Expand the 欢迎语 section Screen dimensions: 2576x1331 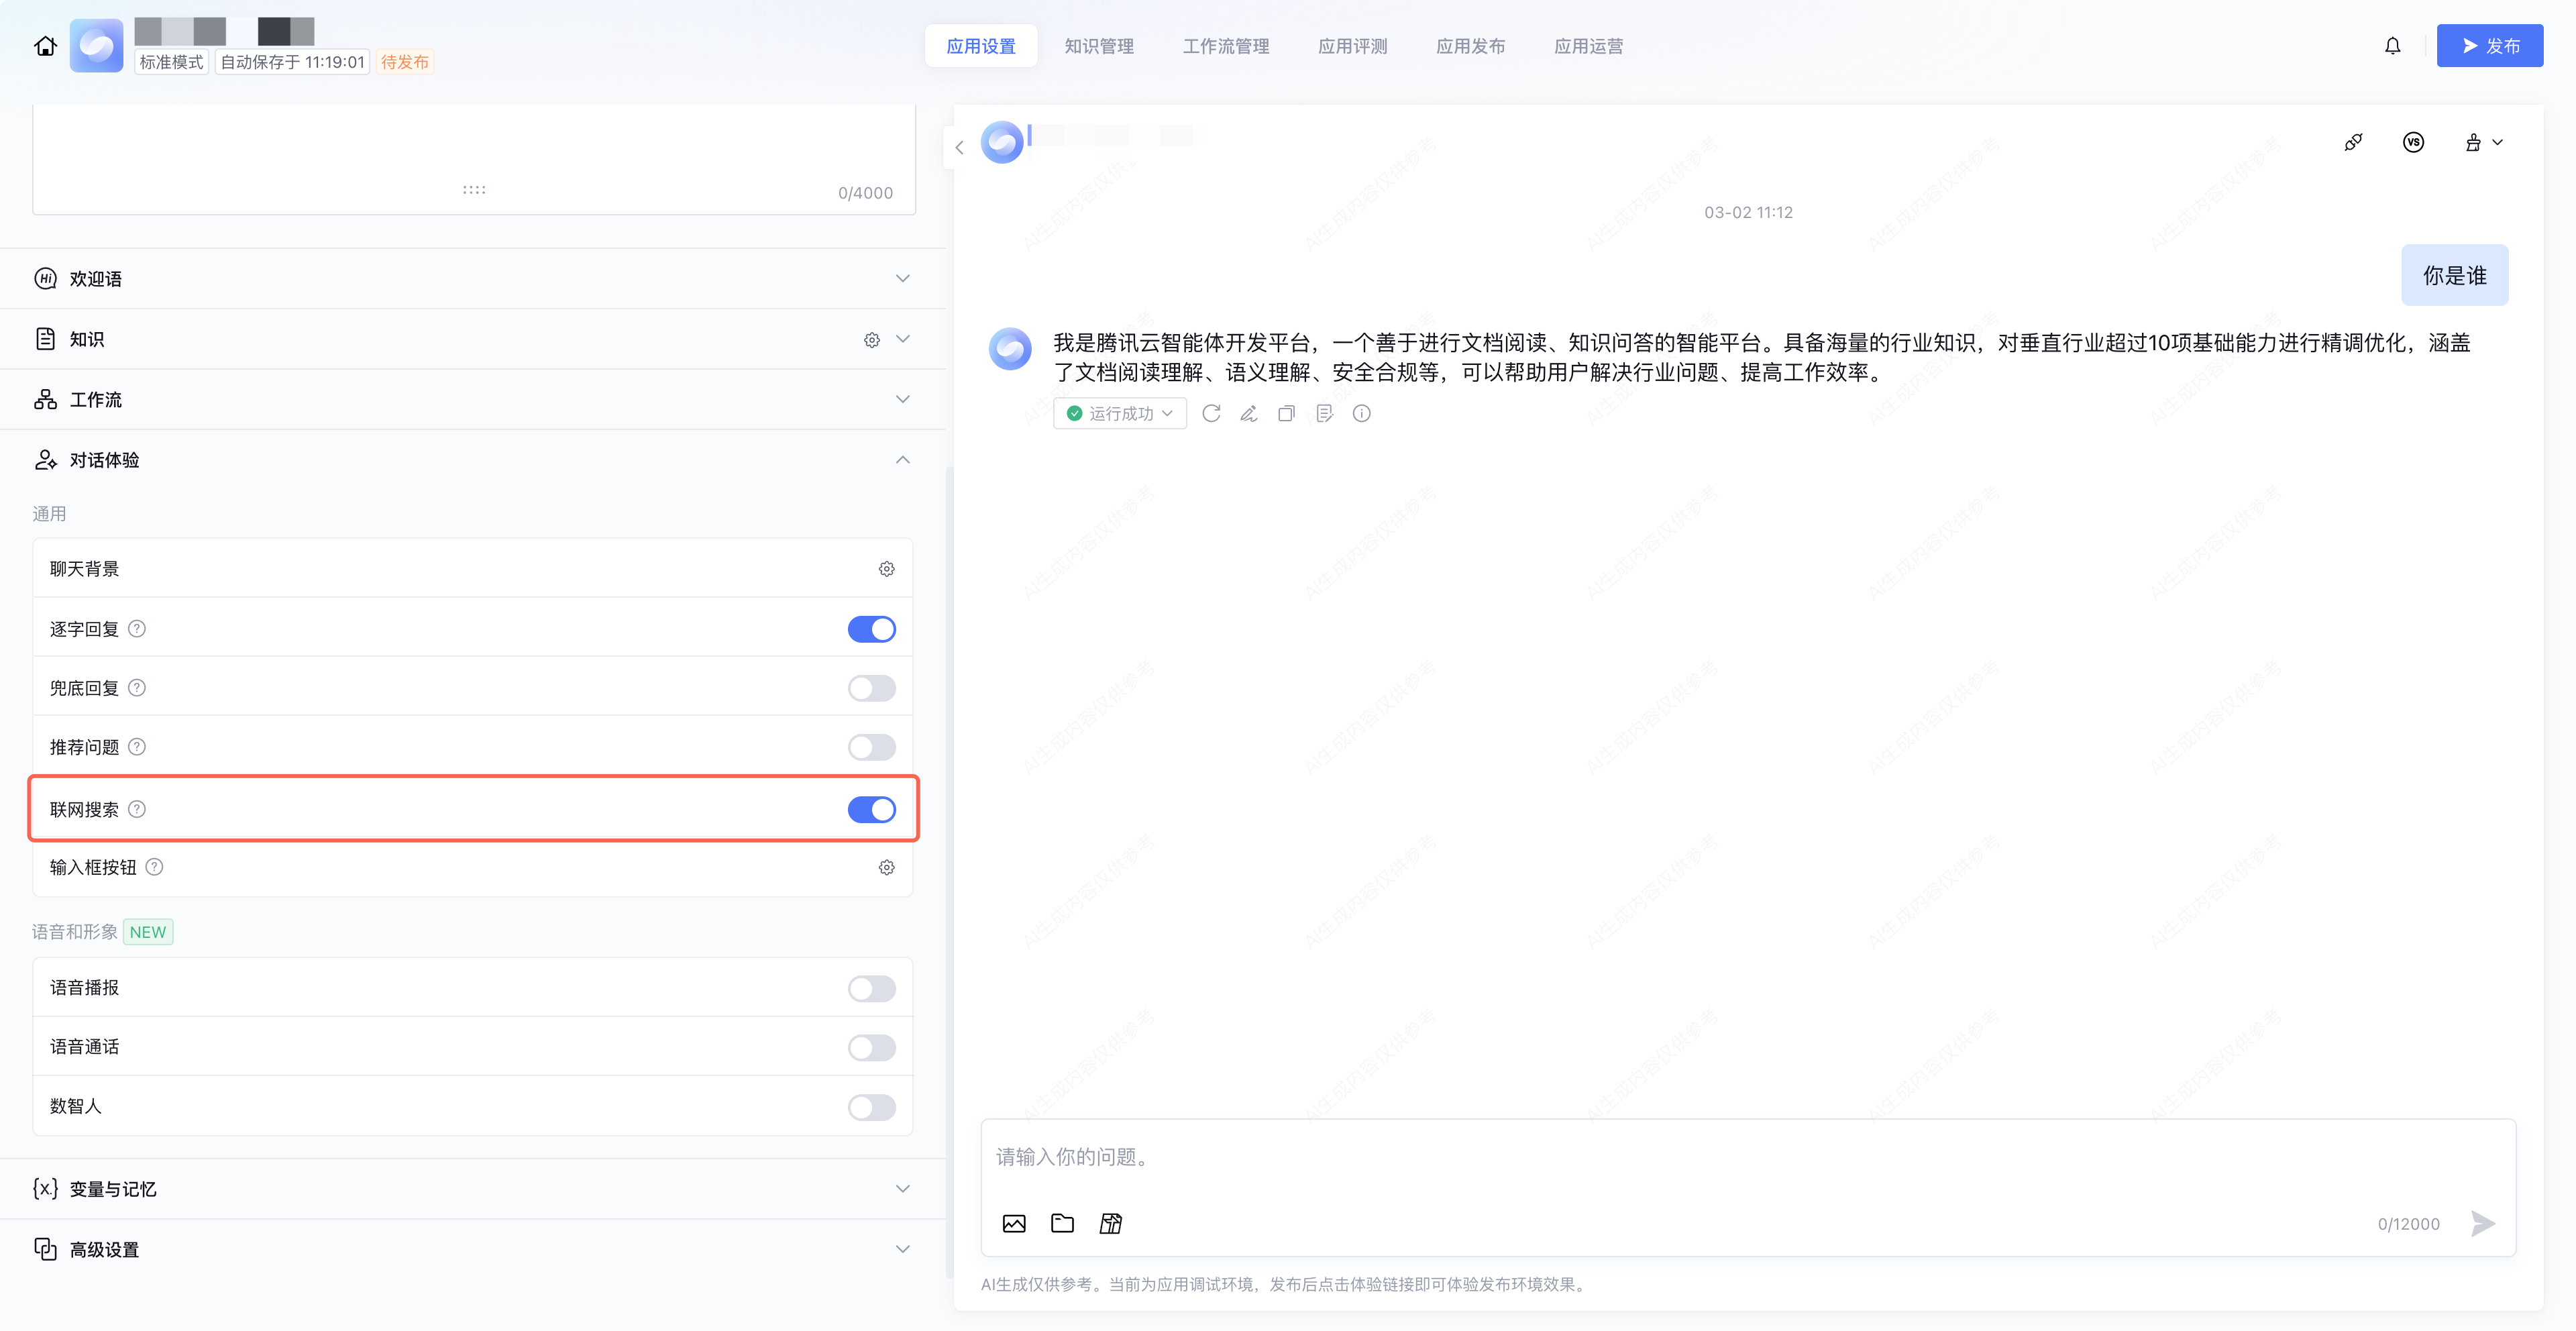(902, 278)
